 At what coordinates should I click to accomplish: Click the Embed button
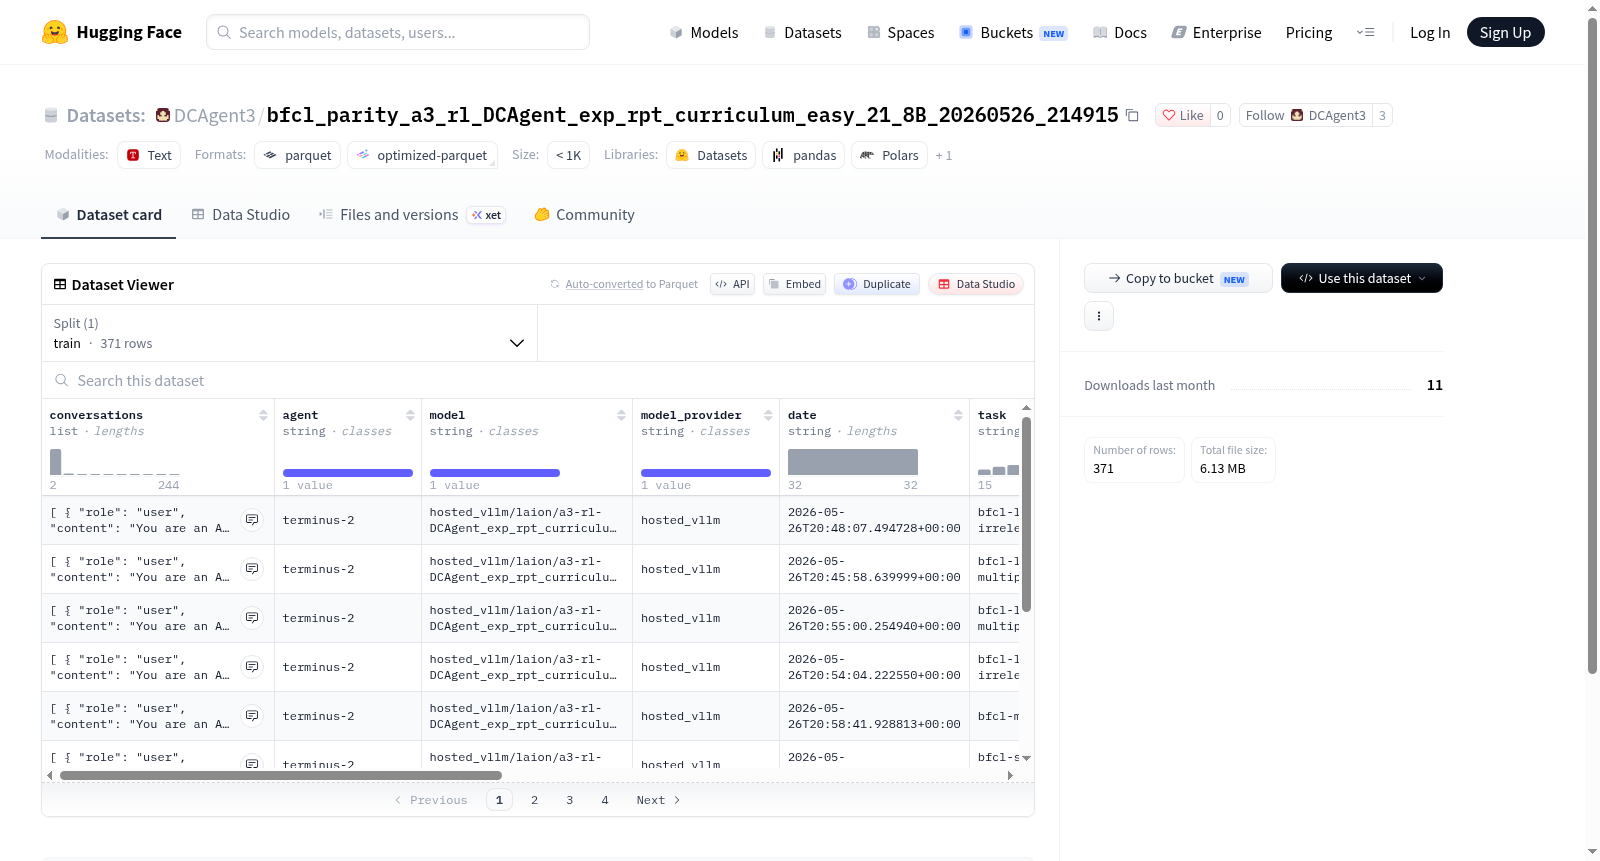pos(794,284)
